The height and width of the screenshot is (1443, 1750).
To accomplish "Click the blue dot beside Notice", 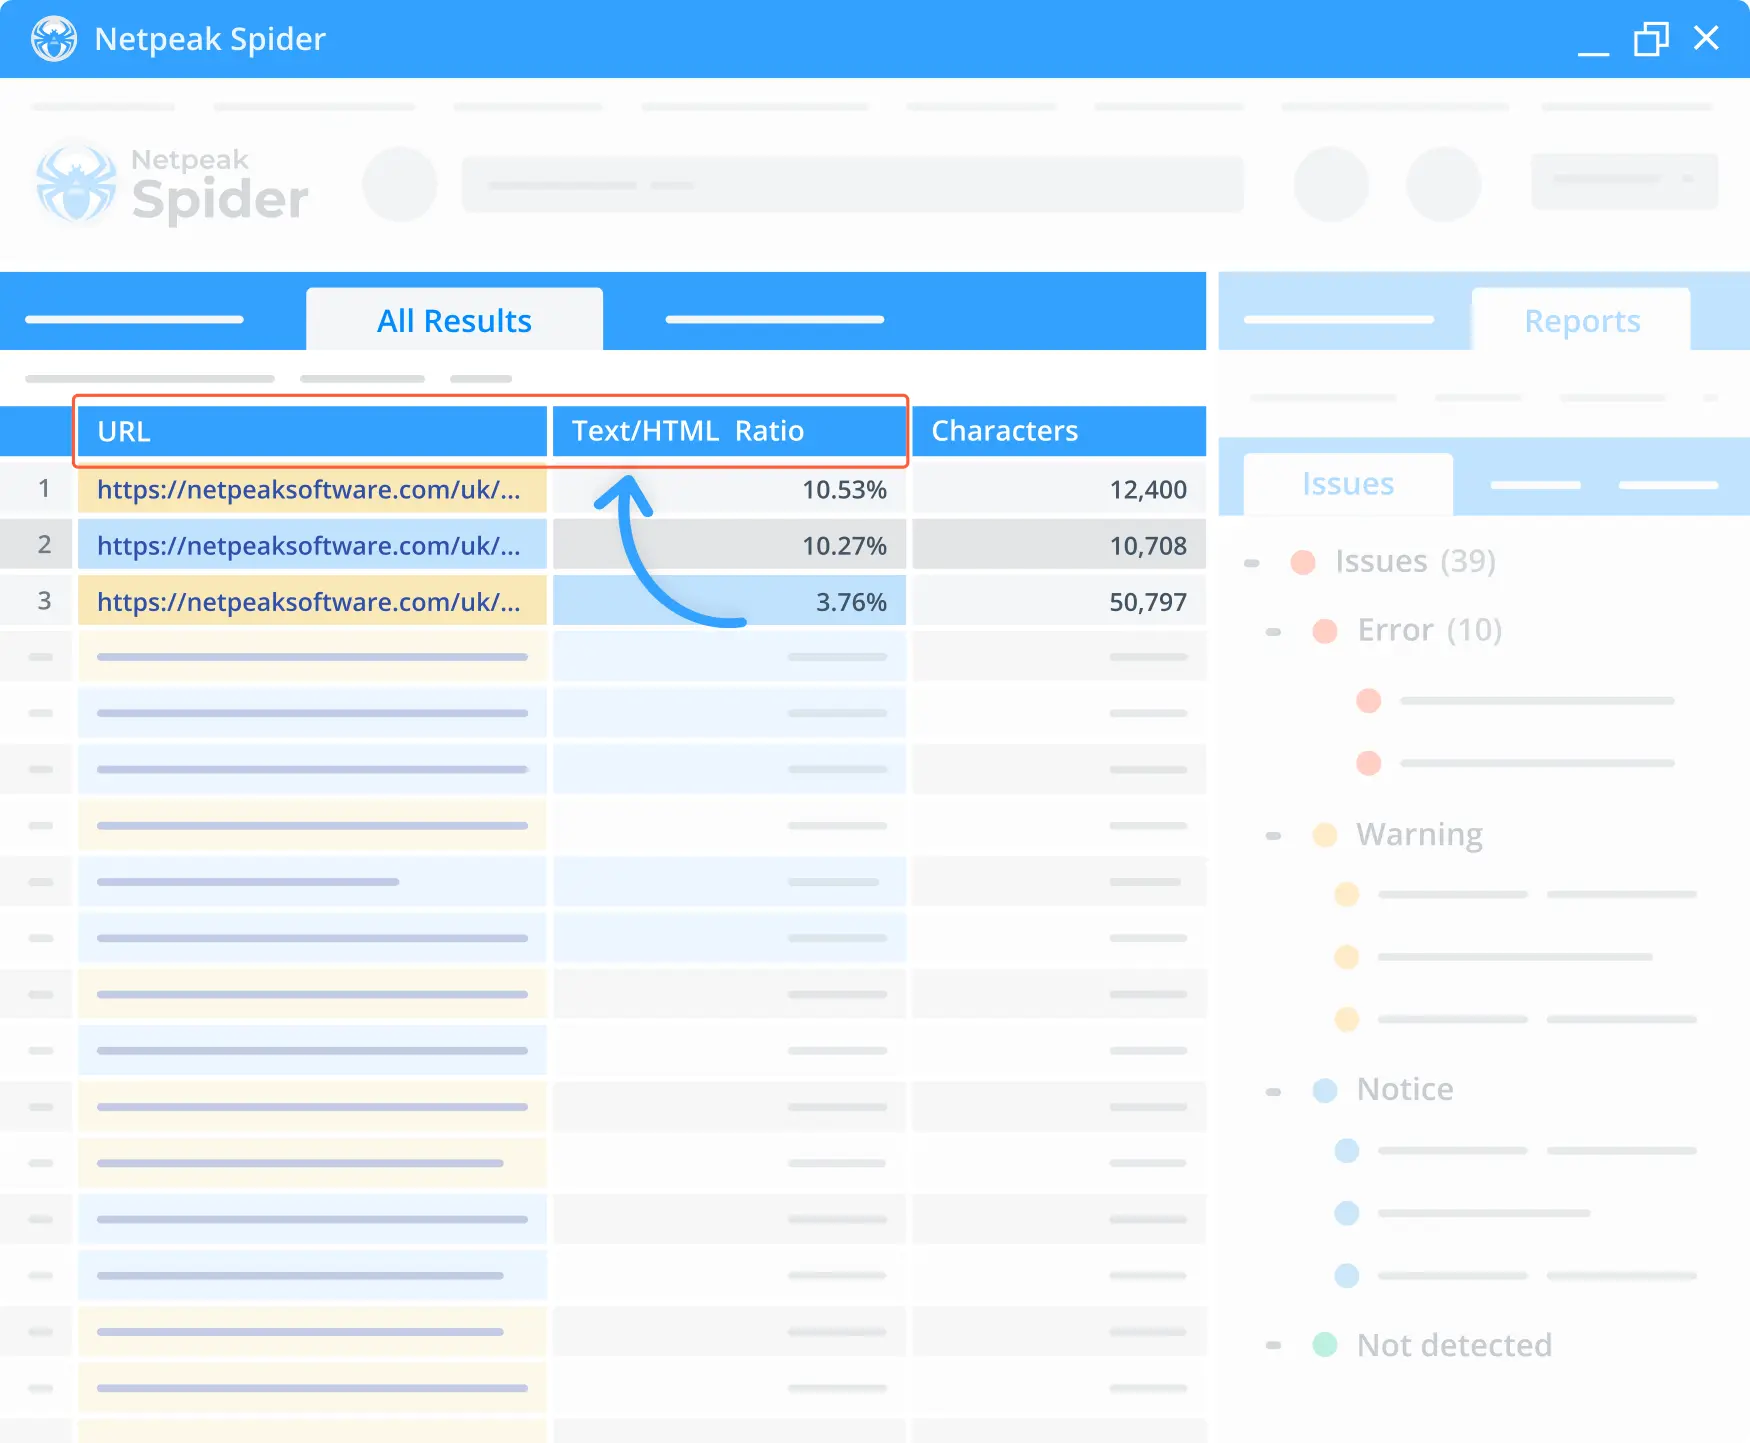I will point(1325,1090).
